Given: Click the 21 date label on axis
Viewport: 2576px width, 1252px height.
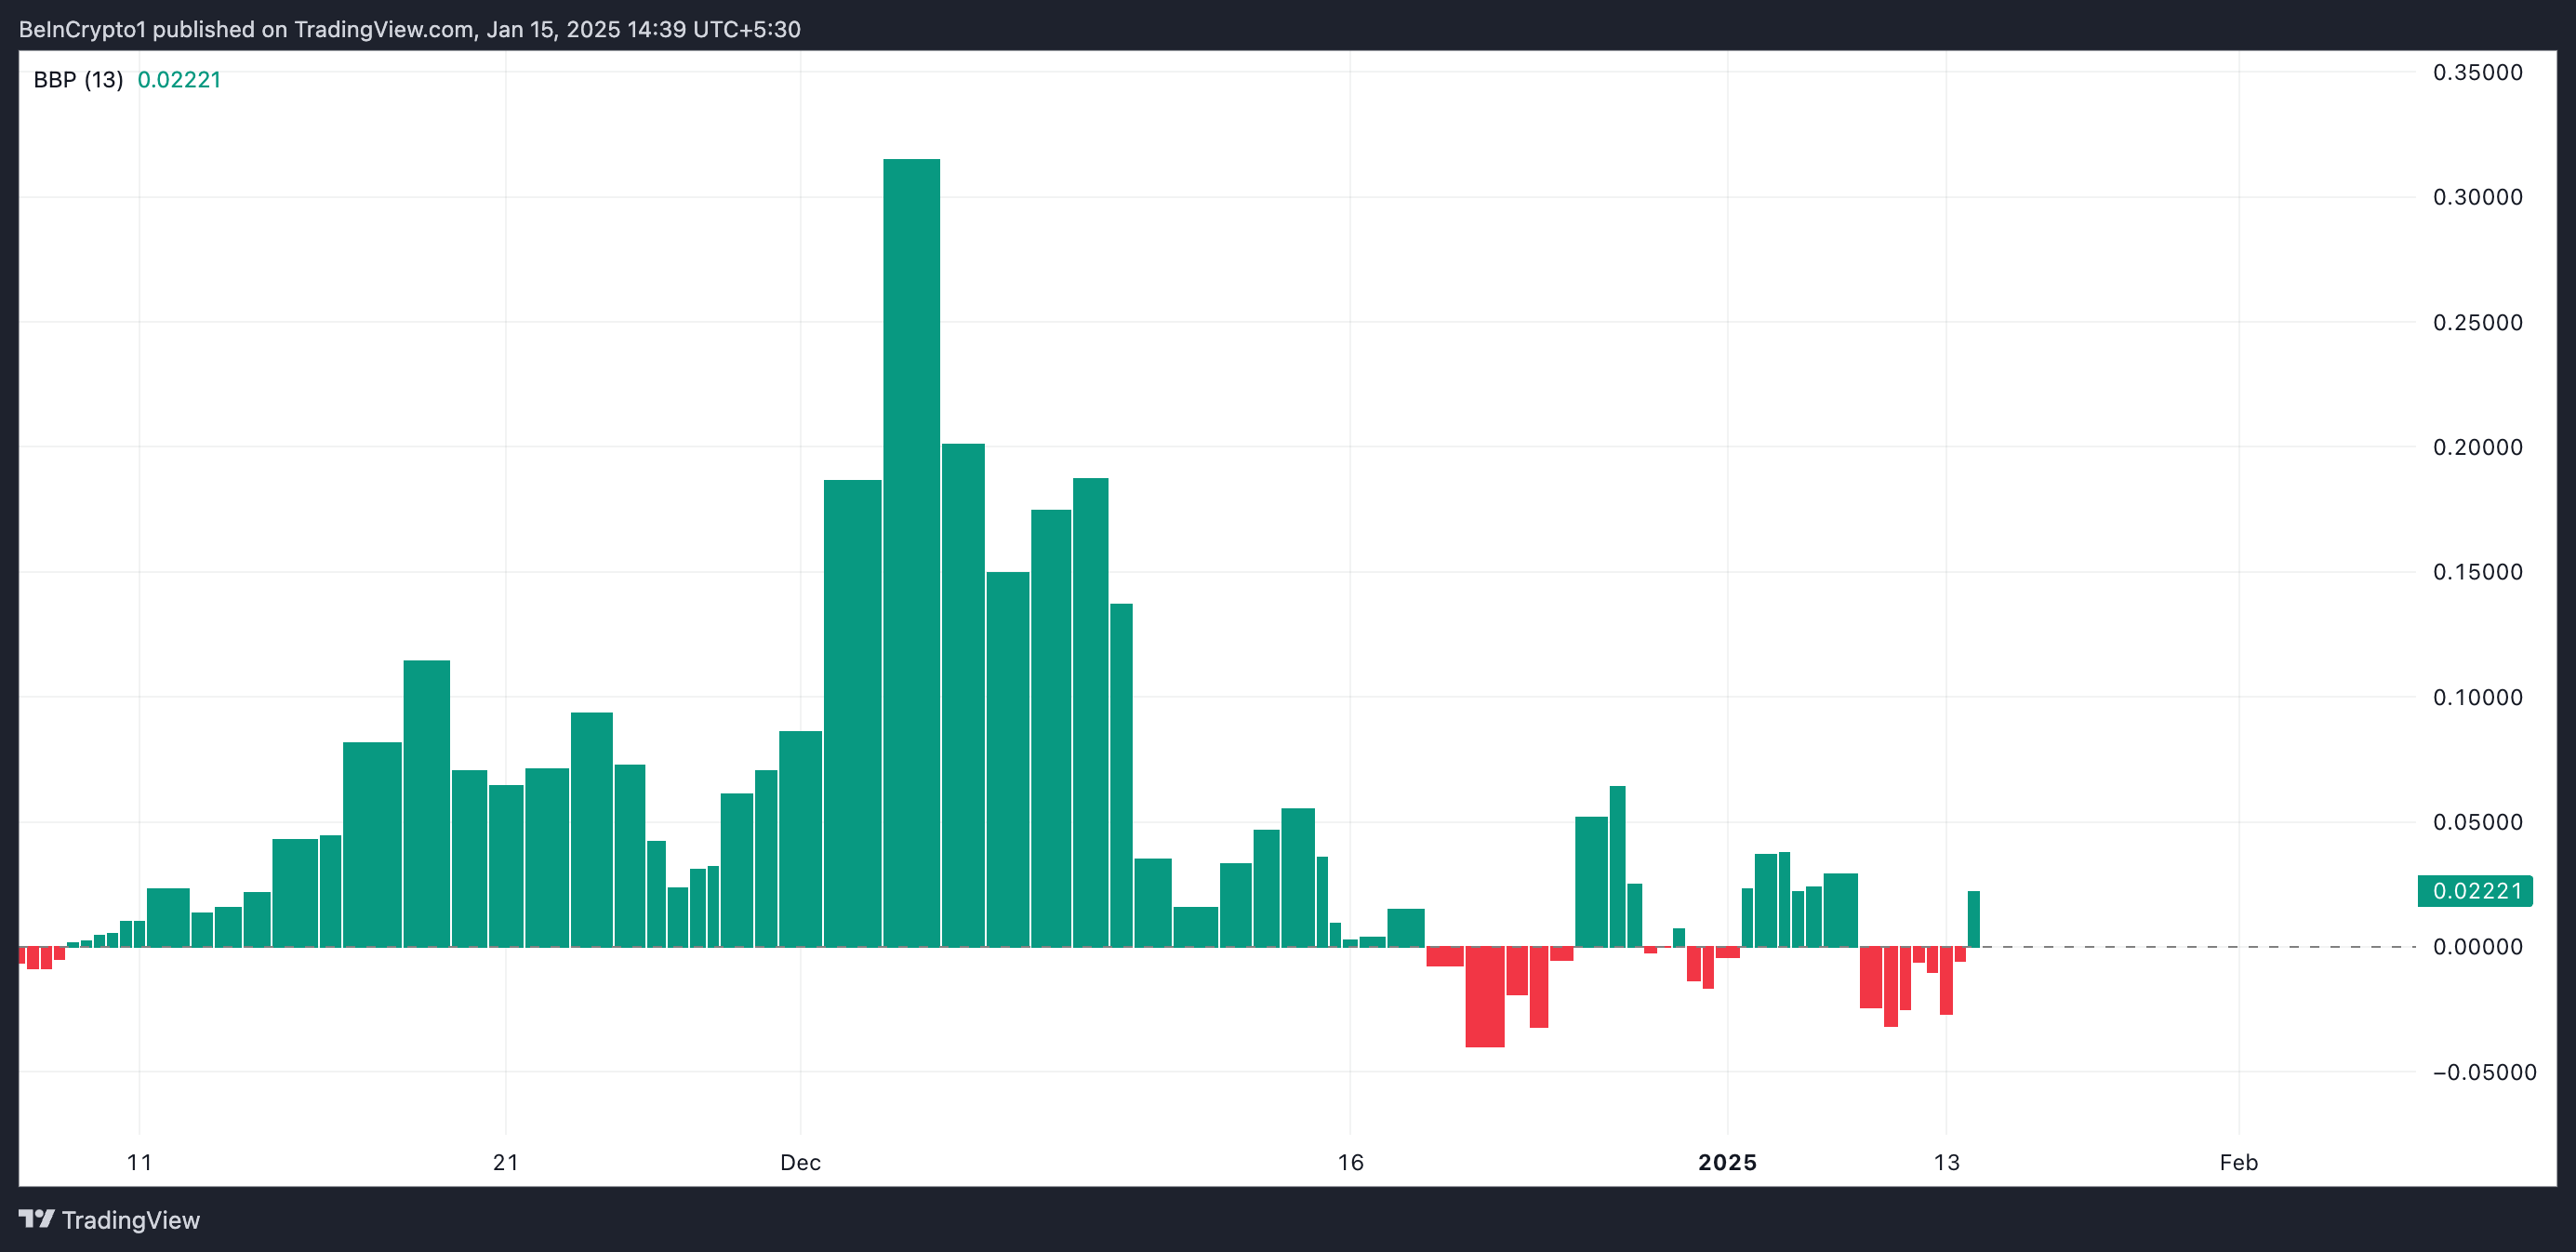Looking at the screenshot, I should coord(506,1162).
